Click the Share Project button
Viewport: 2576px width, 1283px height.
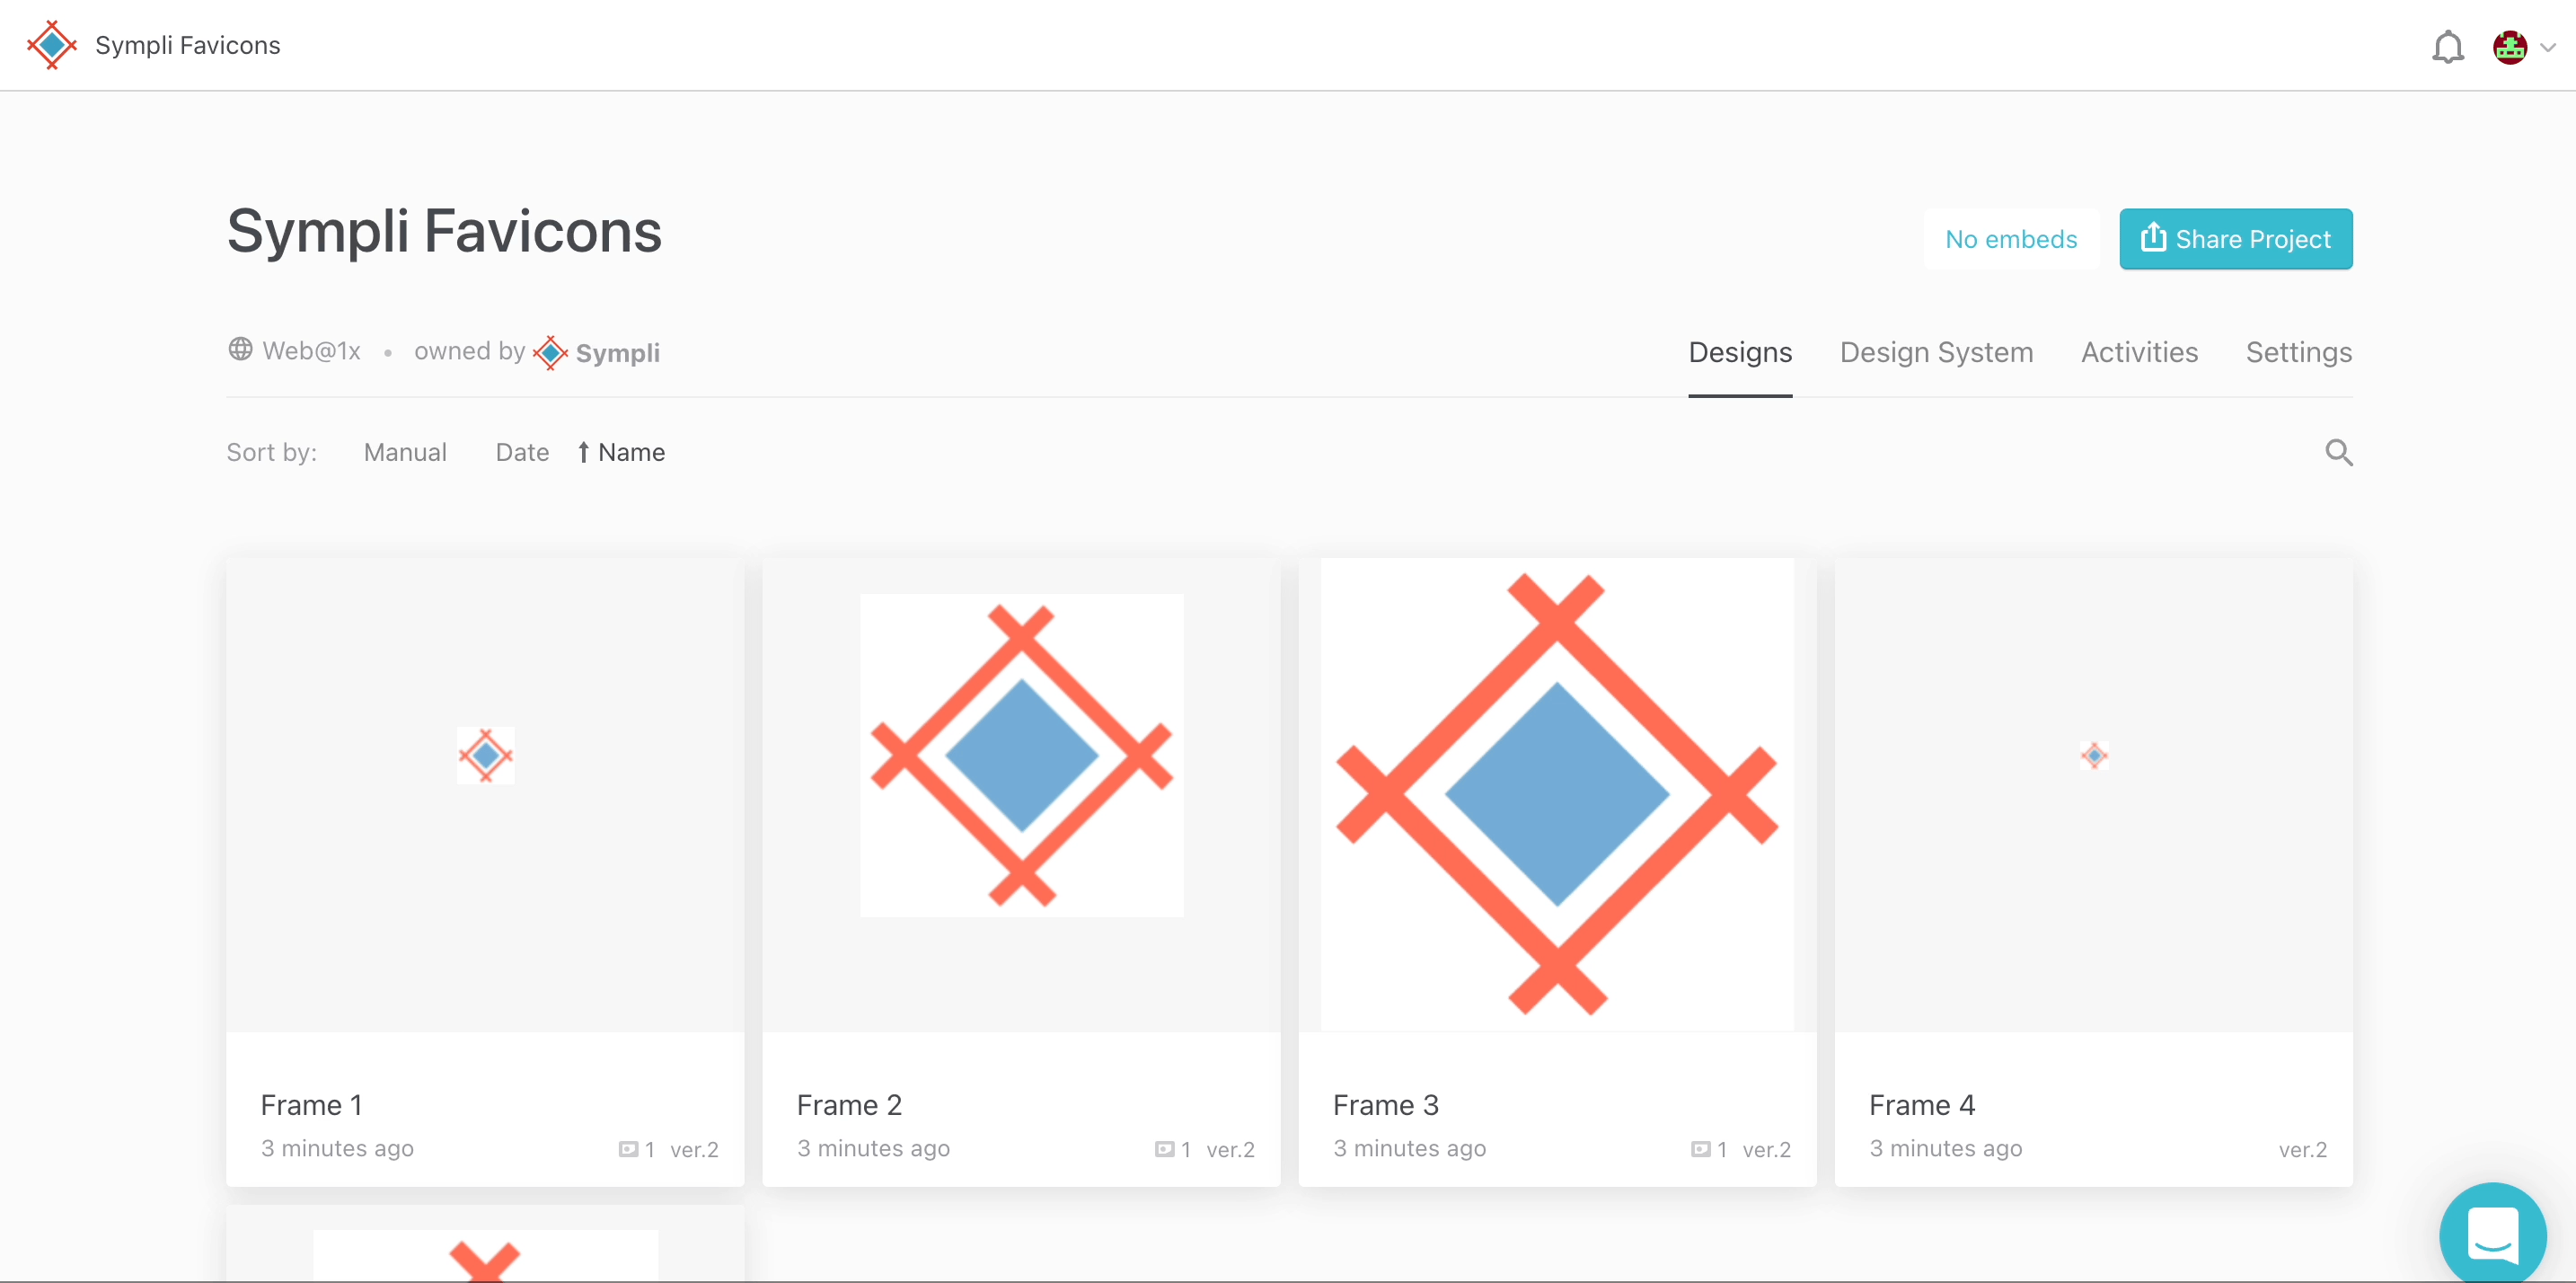pyautogui.click(x=2236, y=238)
